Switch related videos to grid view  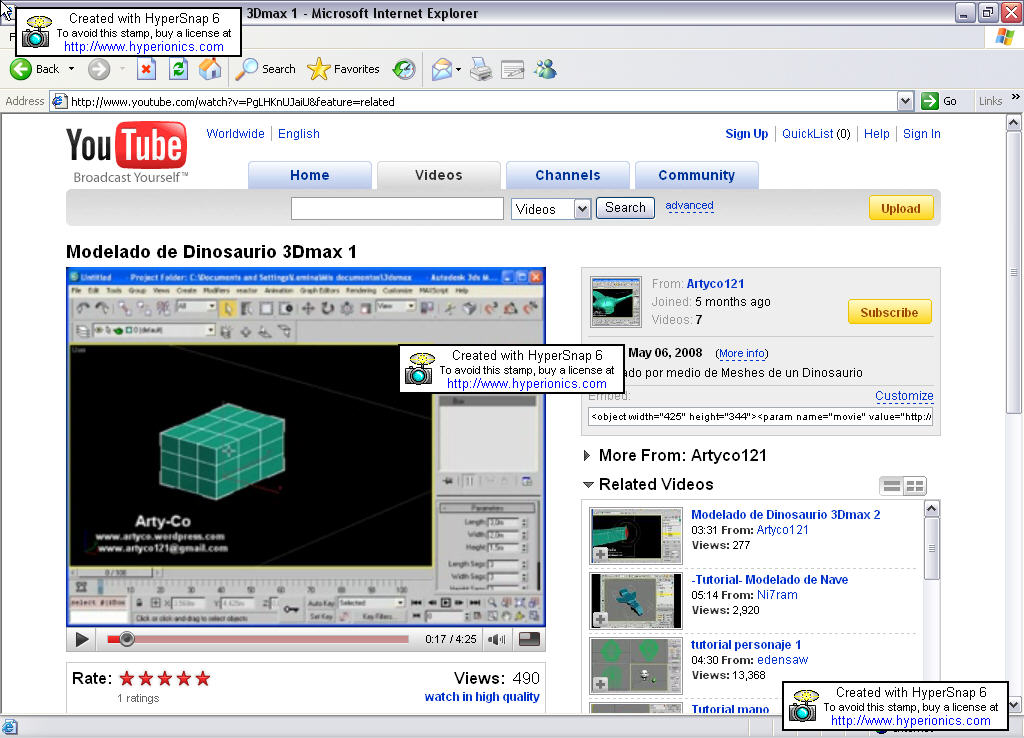(915, 486)
